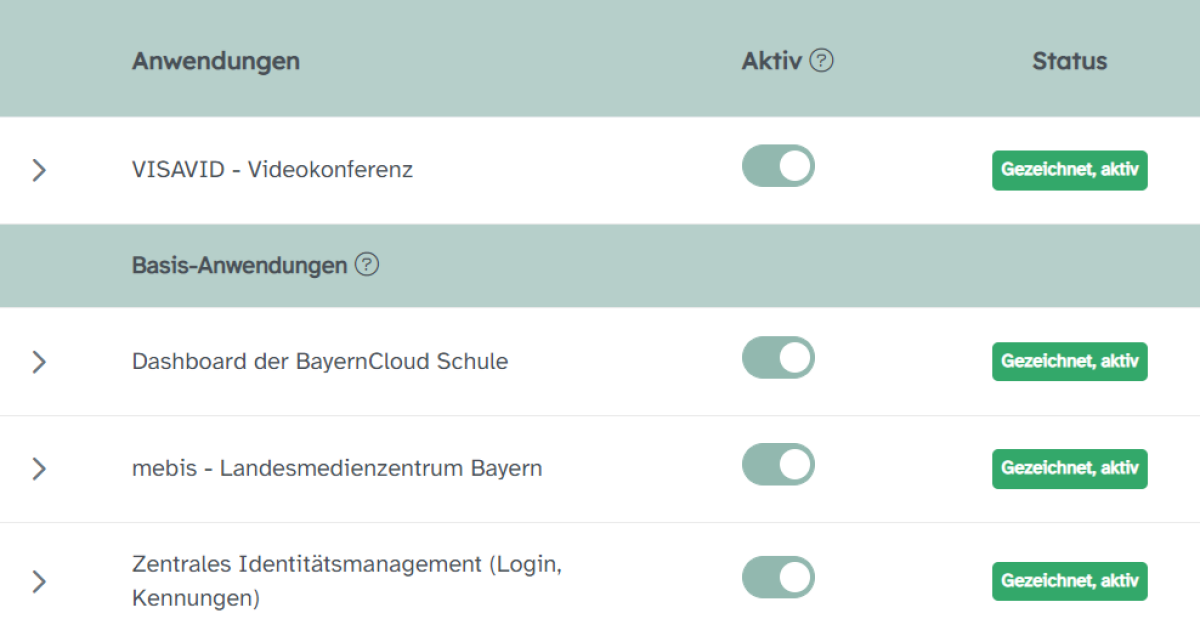Click the mebis row Gezeichnet, aktiv badge
The height and width of the screenshot is (636, 1200).
(1069, 468)
